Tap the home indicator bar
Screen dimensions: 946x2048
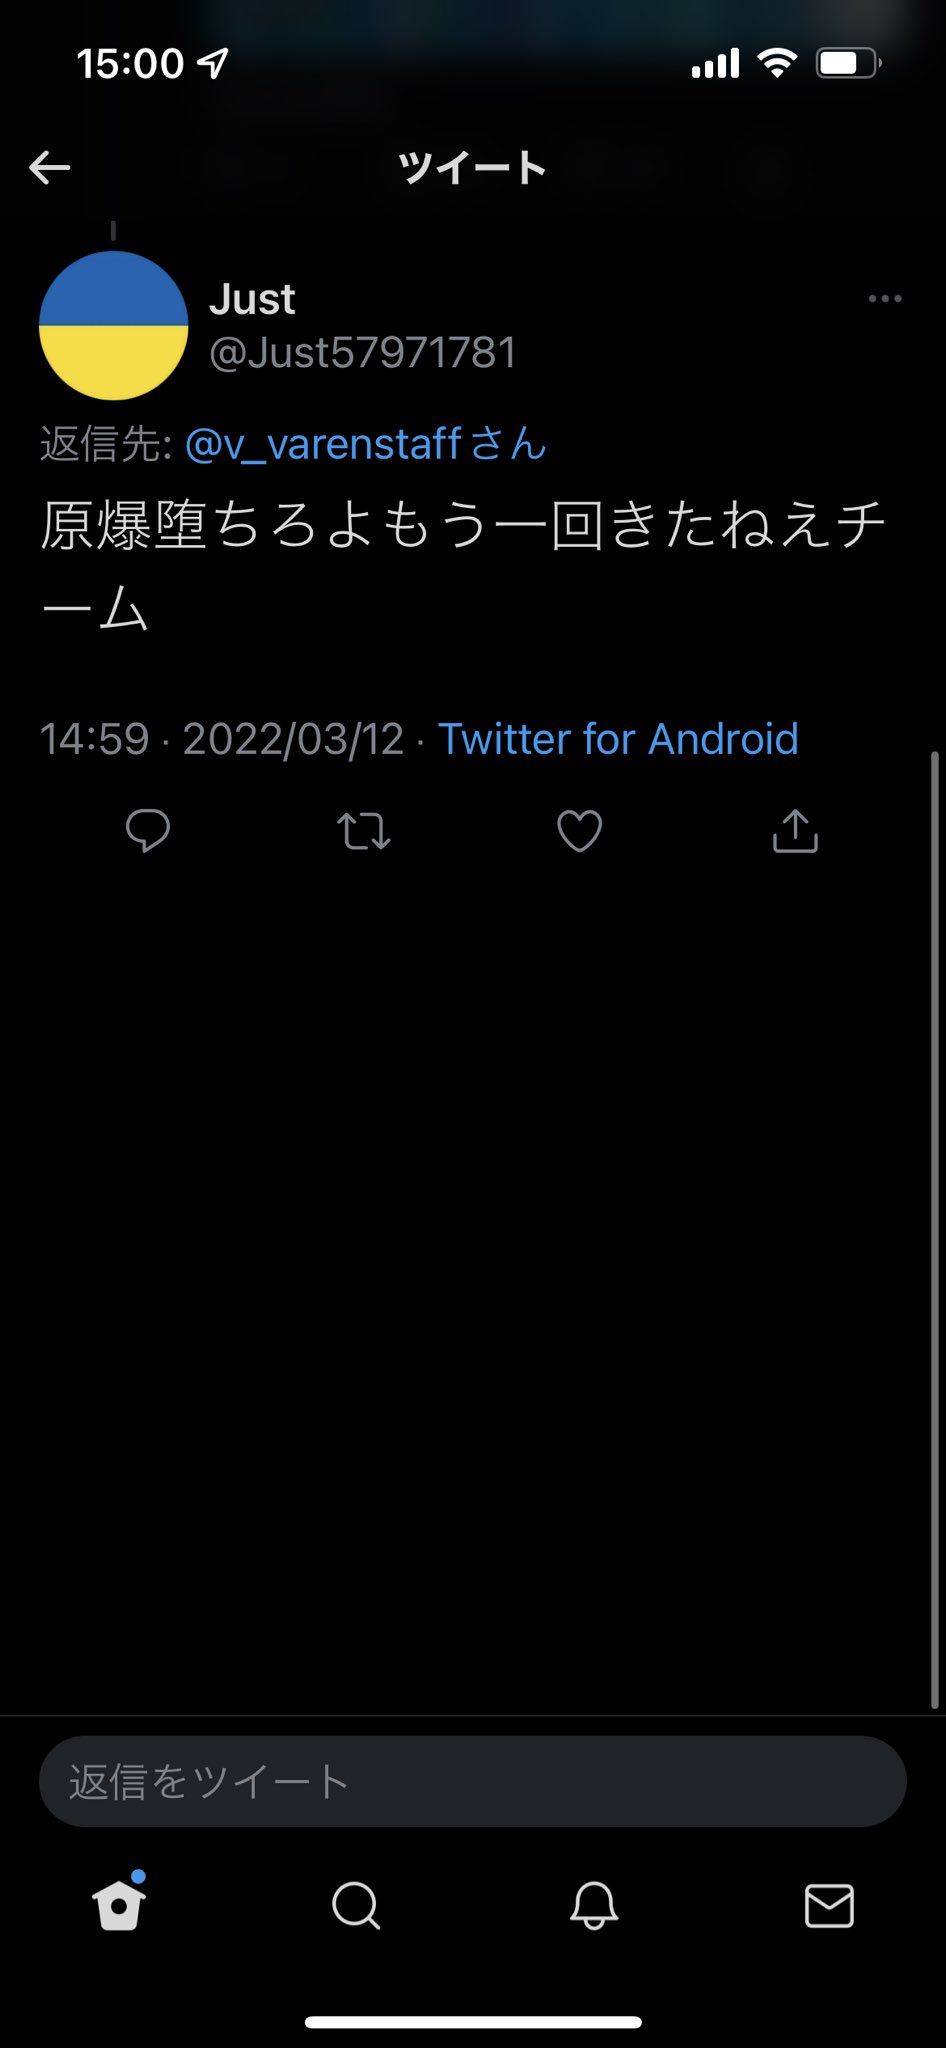pyautogui.click(x=473, y=2022)
